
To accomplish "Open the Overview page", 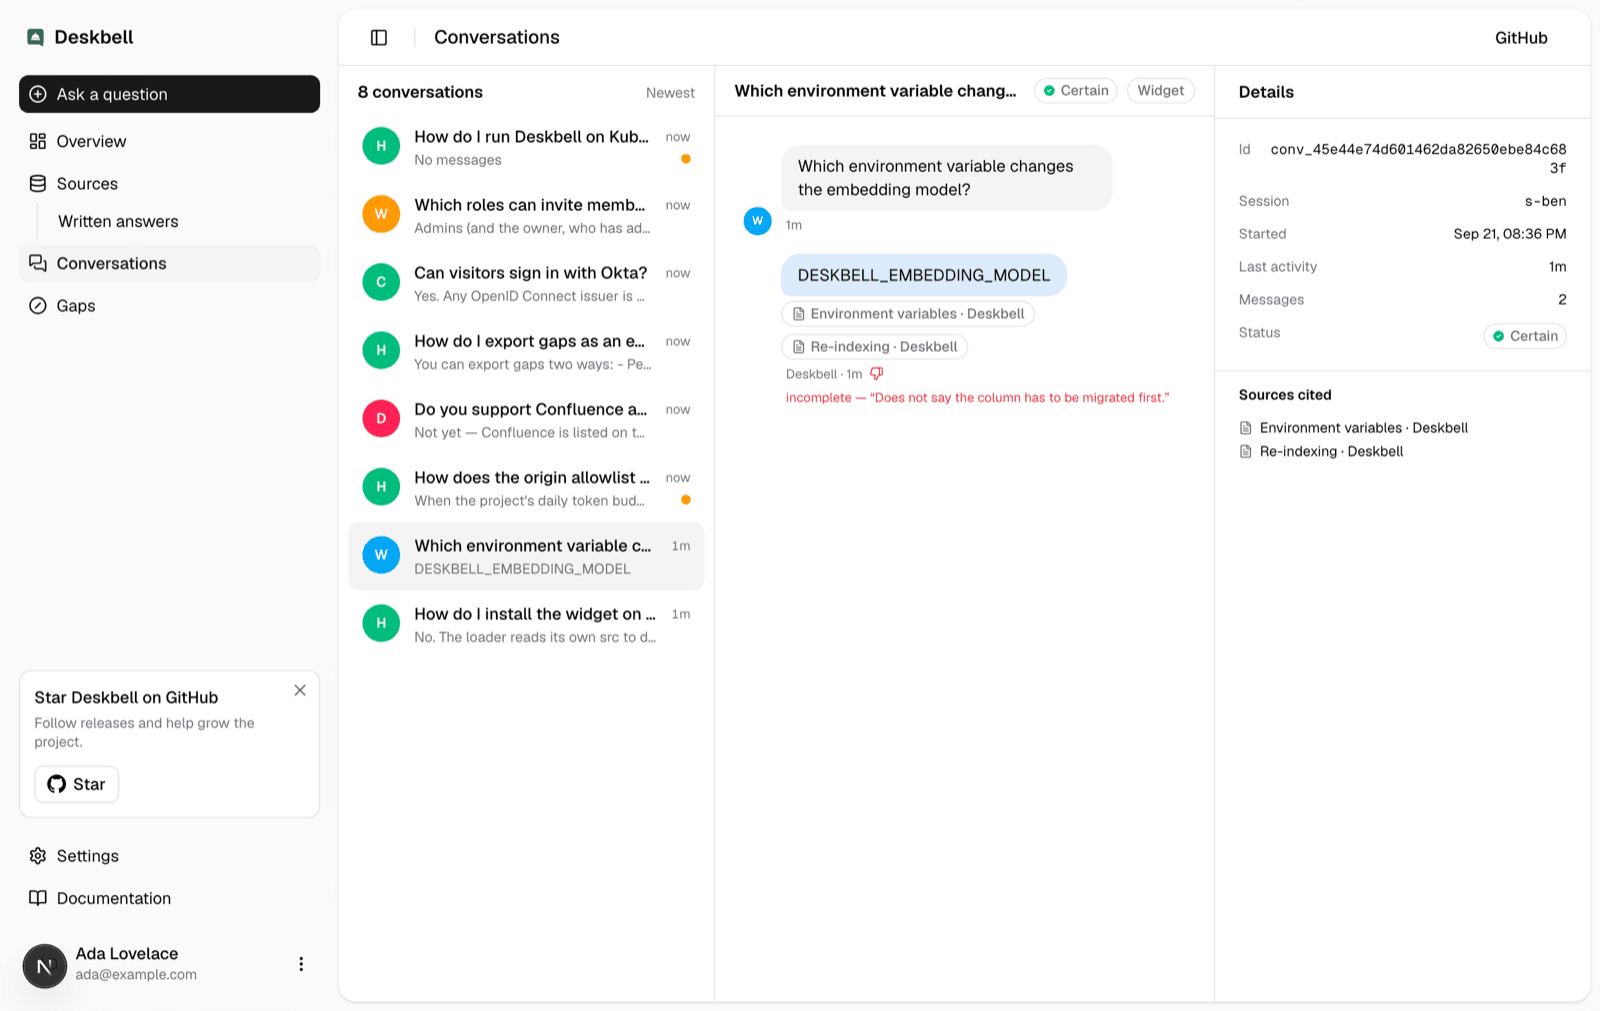I will tap(170, 141).
